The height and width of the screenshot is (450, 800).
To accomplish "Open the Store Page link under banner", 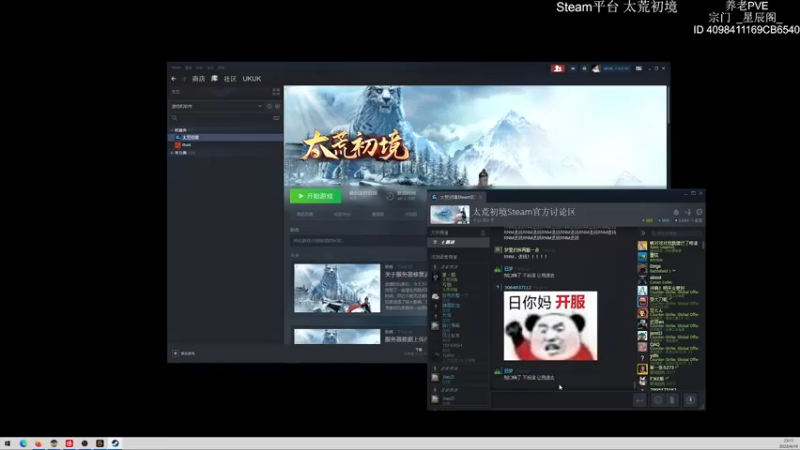I will click(x=305, y=214).
